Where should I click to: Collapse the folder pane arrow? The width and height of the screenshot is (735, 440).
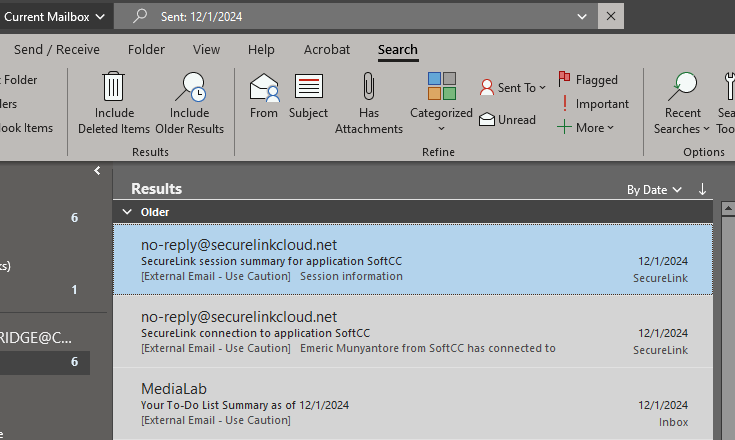97,171
